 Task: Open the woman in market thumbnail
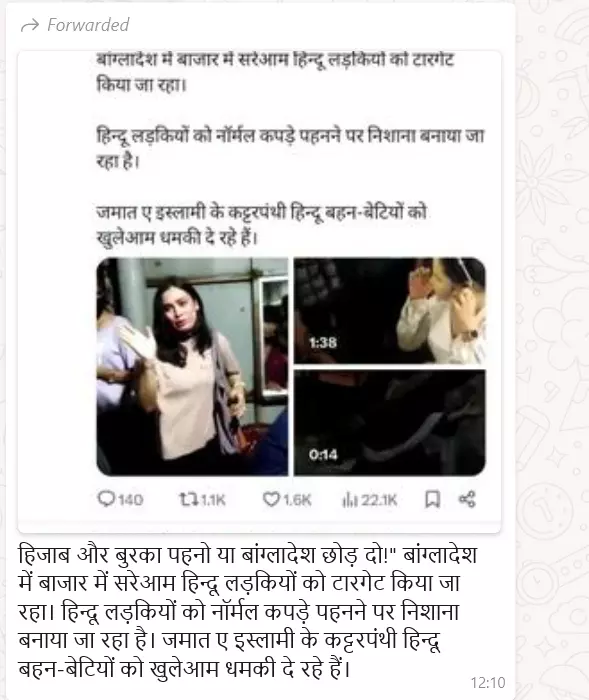pyautogui.click(x=192, y=367)
